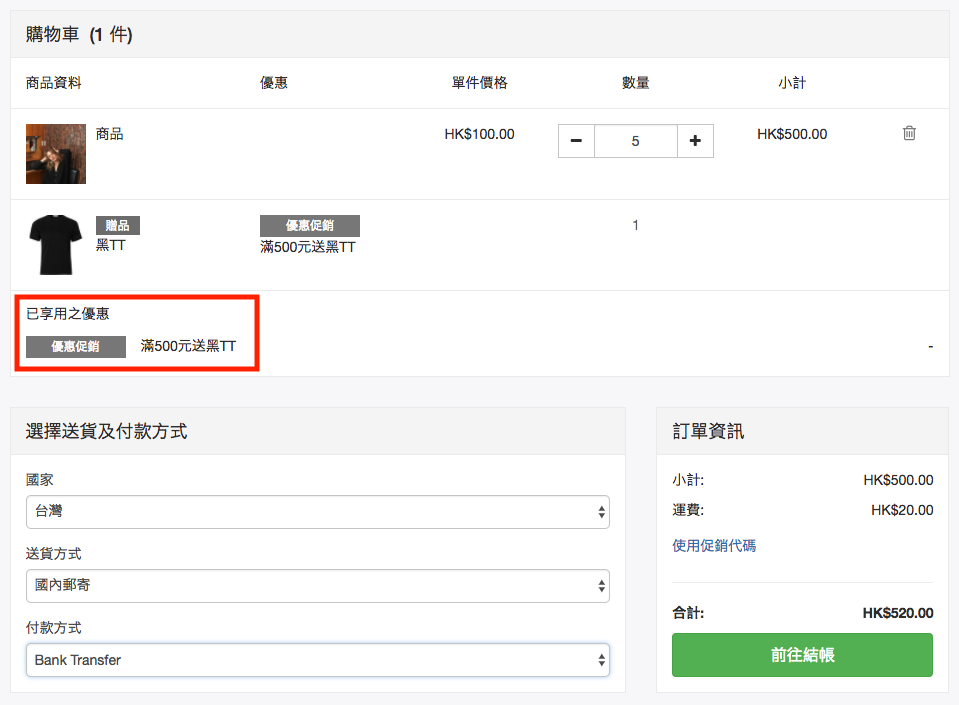Increase quantity with the plus button
This screenshot has width=959, height=705.
tap(695, 141)
